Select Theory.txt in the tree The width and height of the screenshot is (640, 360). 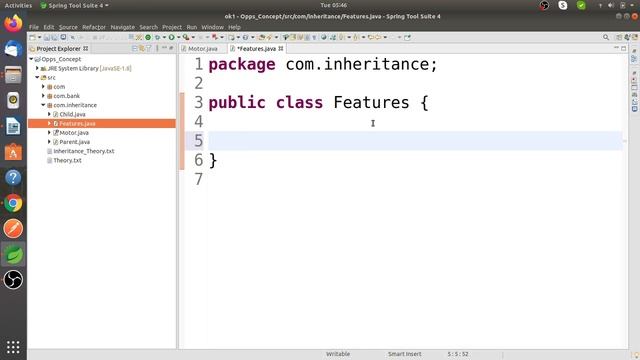click(x=67, y=160)
